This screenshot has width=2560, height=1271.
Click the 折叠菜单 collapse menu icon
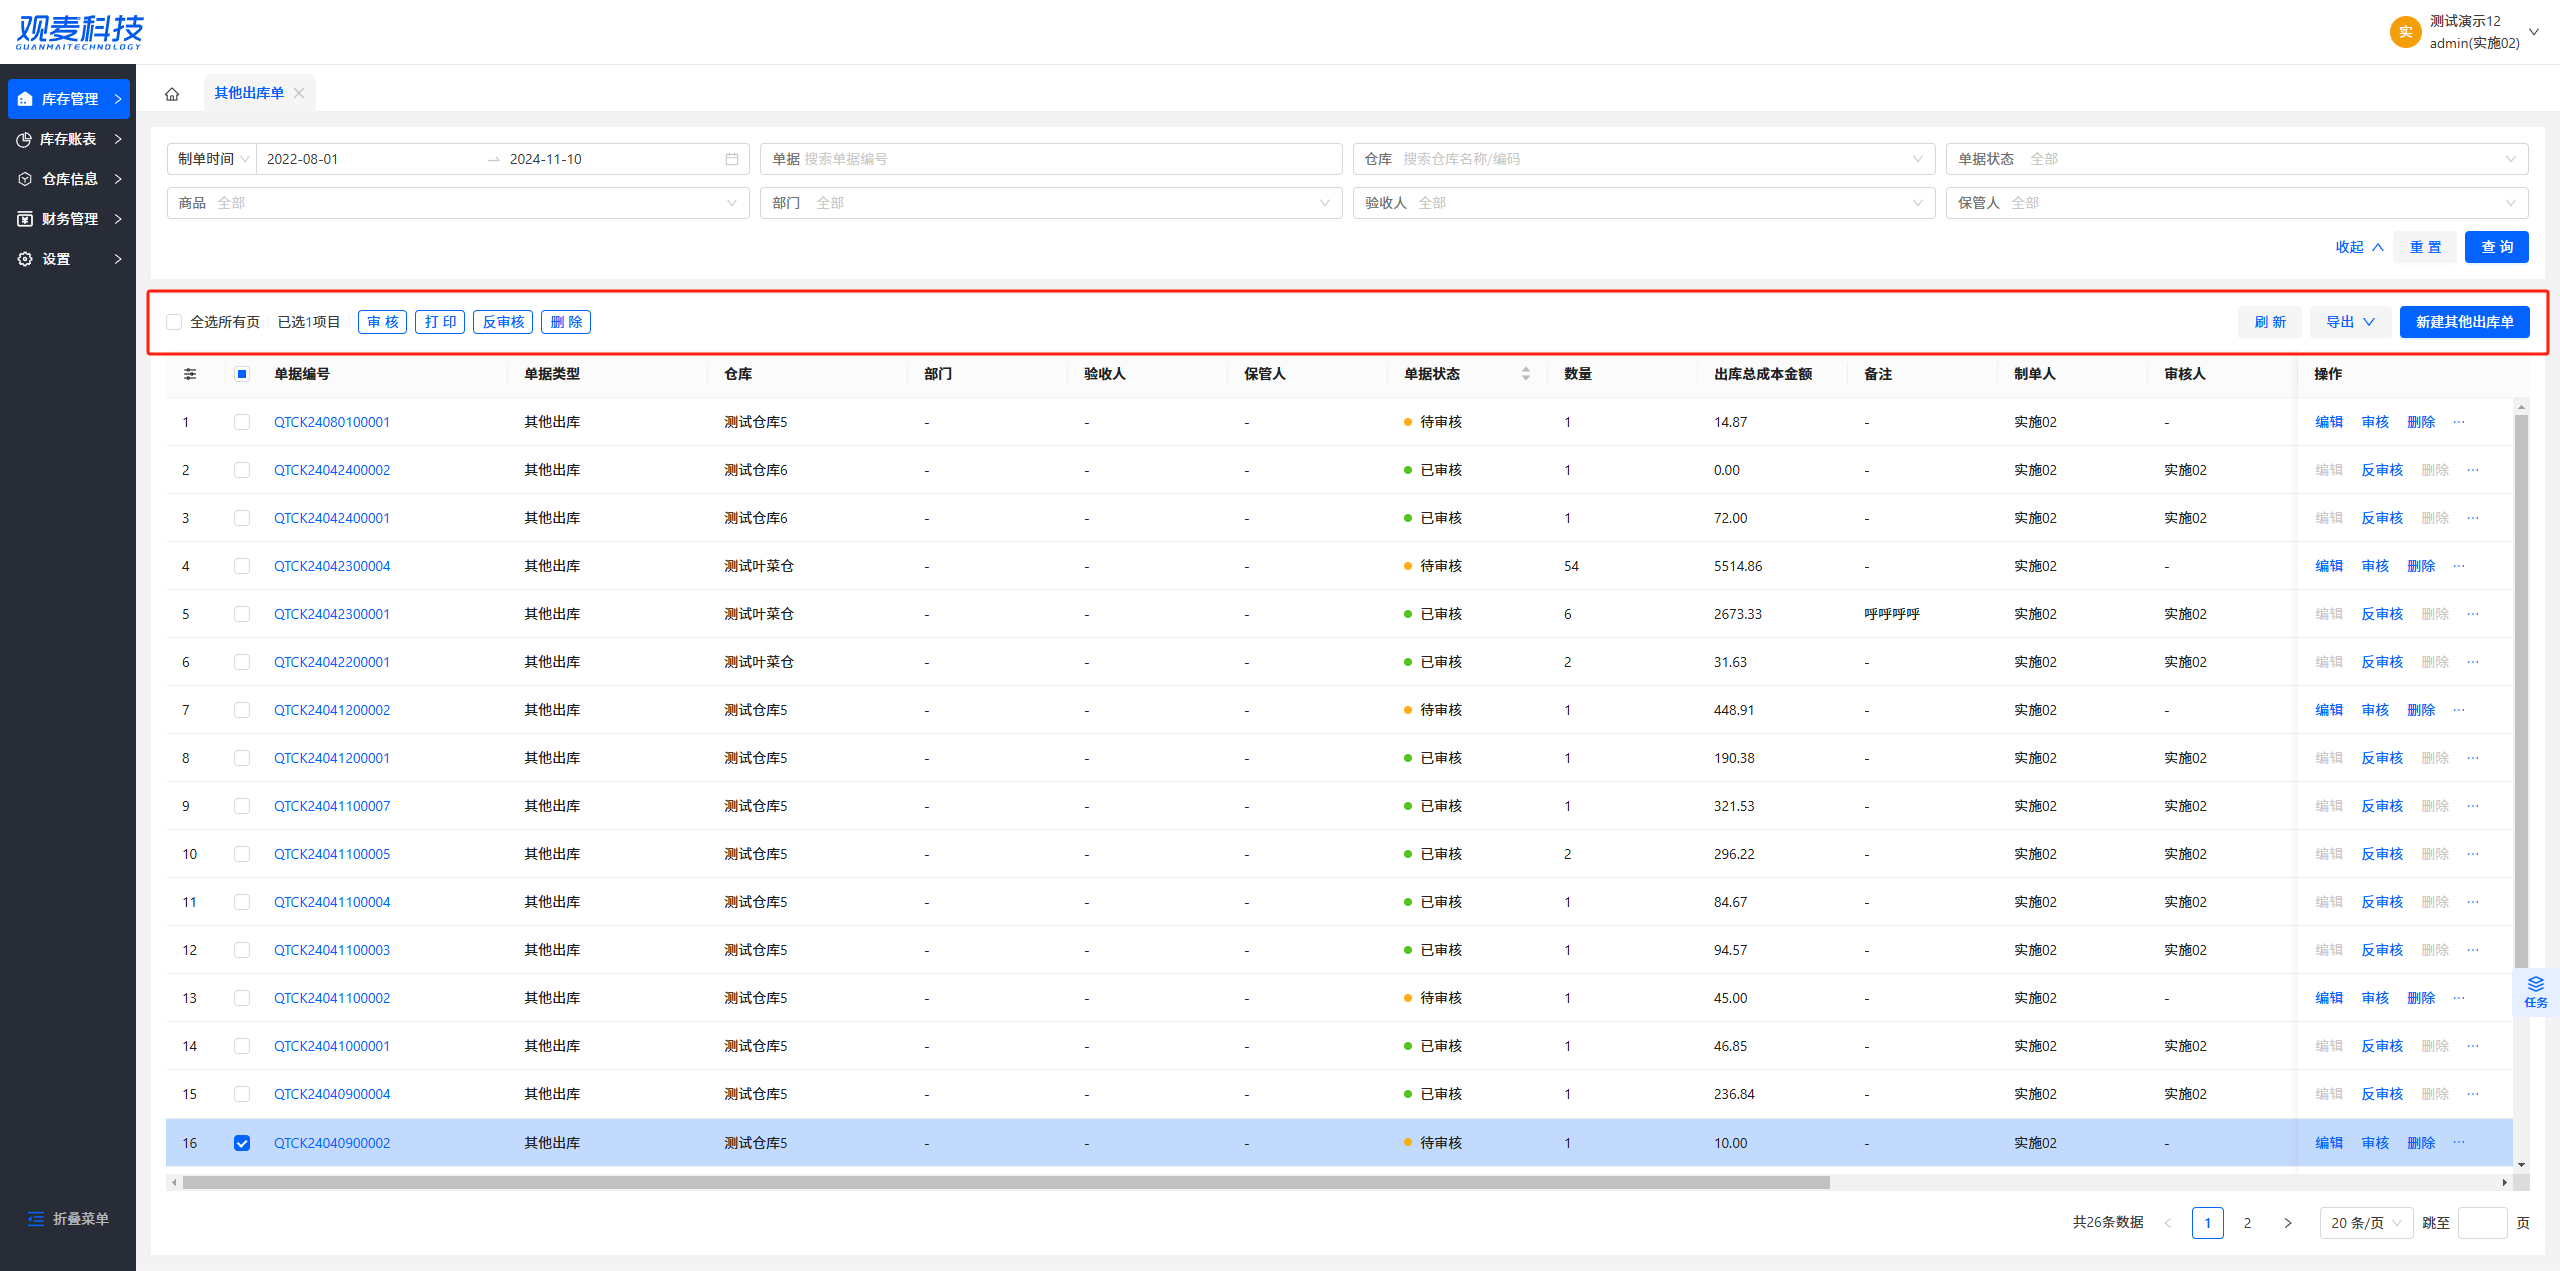[37, 1218]
